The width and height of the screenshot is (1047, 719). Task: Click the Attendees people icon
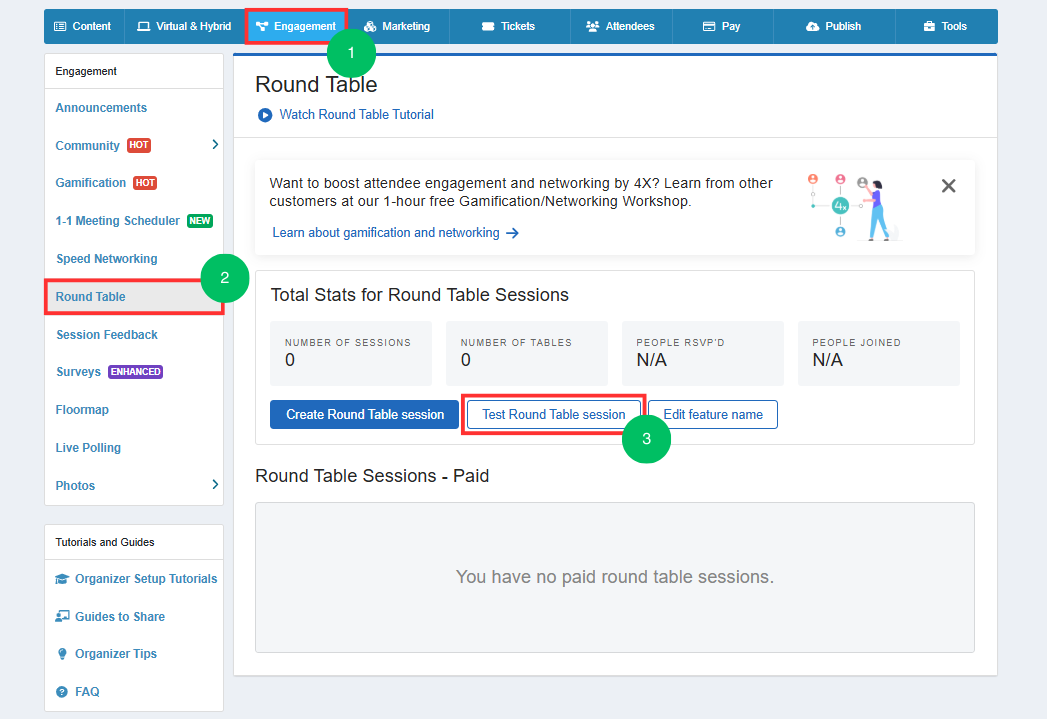(592, 27)
